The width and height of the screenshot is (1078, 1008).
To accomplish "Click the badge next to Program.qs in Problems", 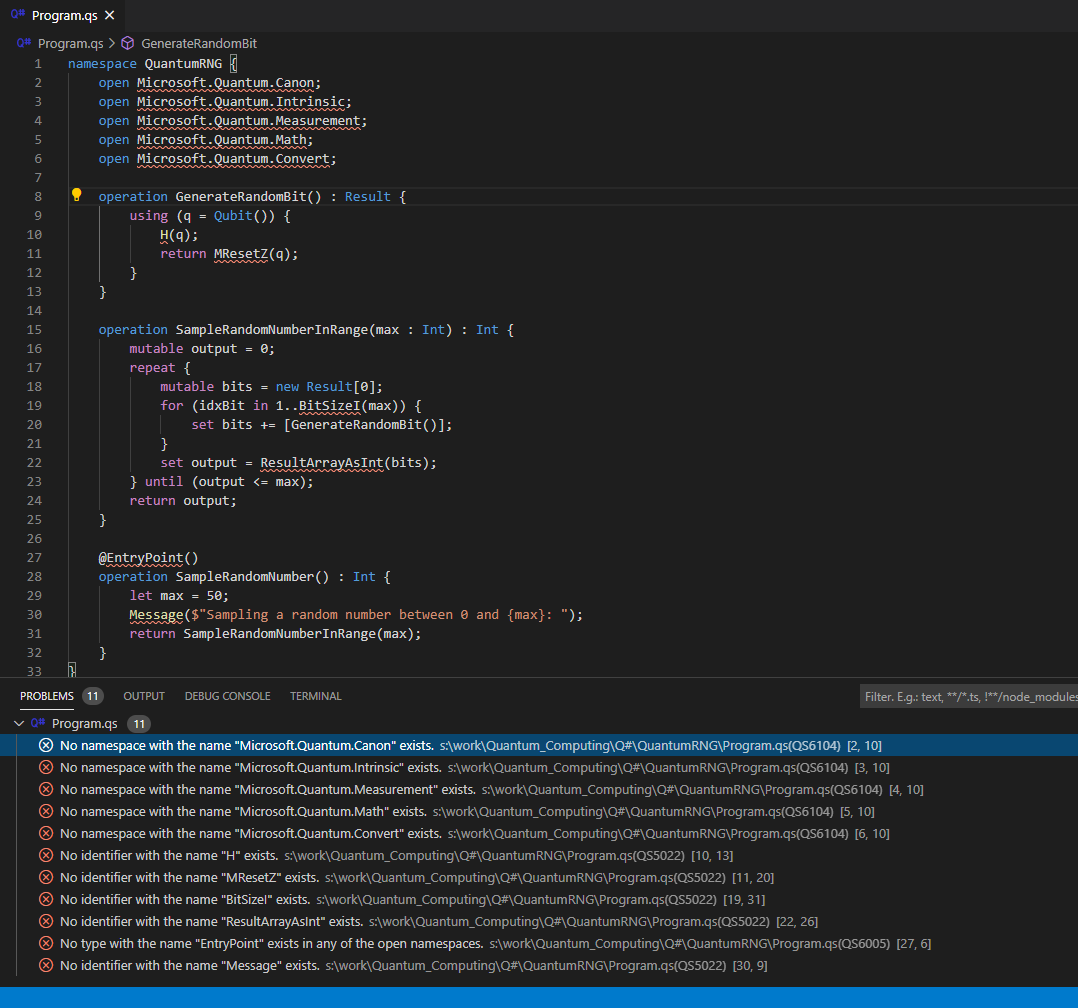I will [x=139, y=723].
